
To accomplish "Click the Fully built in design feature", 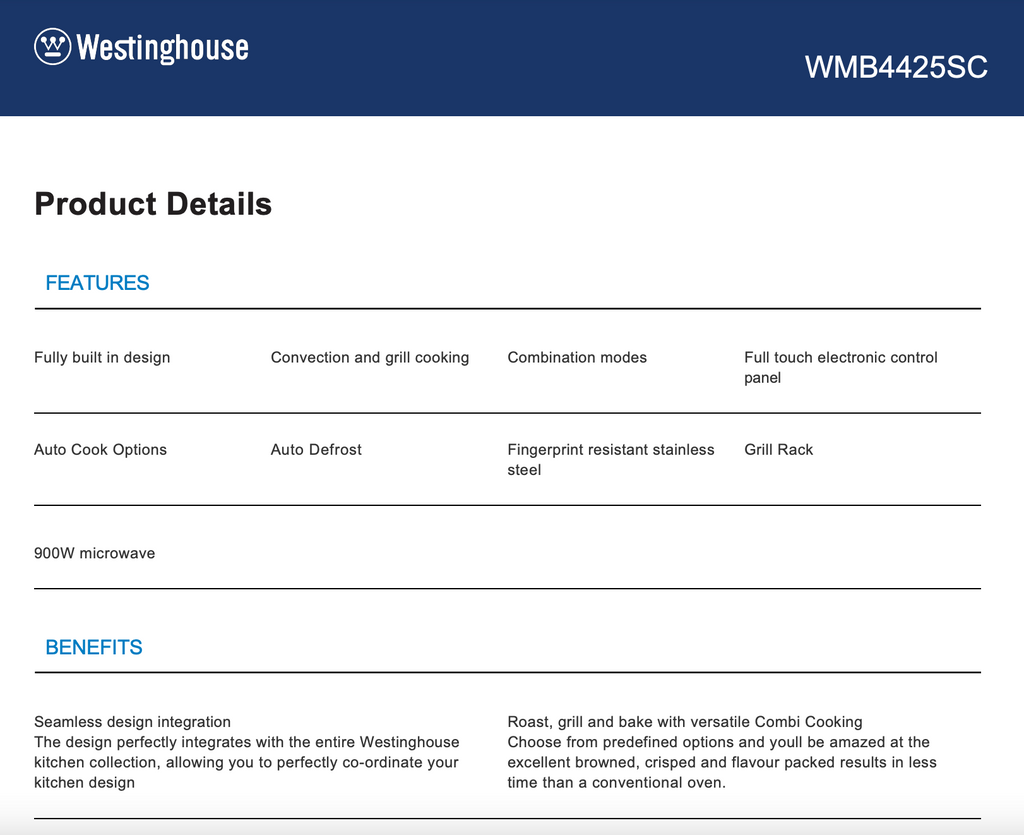I will pos(102,358).
